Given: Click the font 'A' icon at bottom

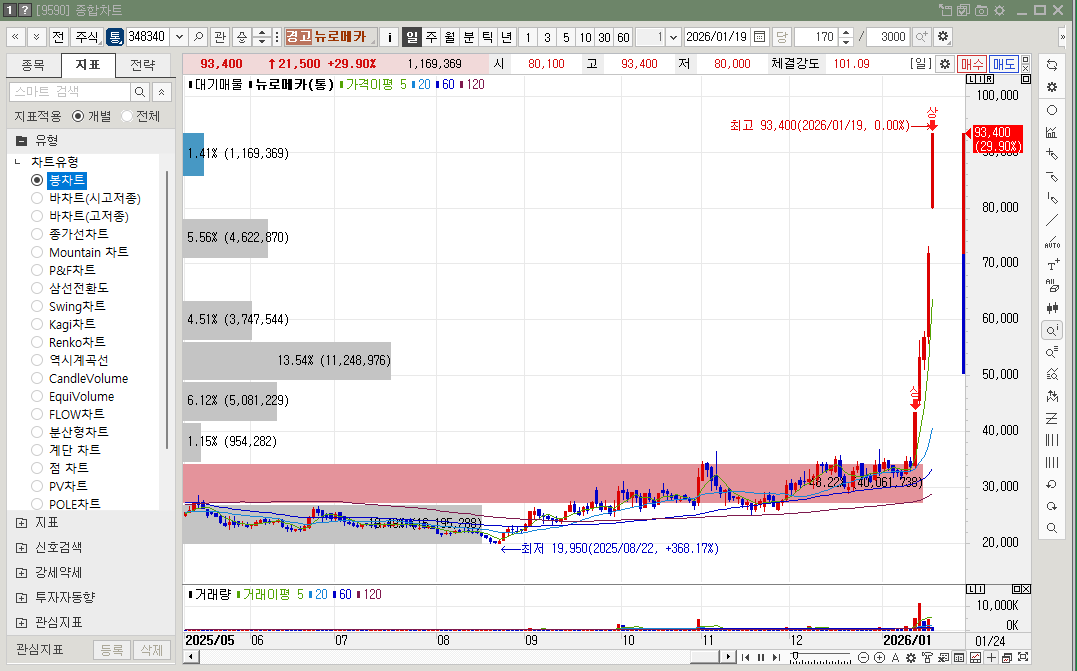Looking at the screenshot, I should 895,658.
